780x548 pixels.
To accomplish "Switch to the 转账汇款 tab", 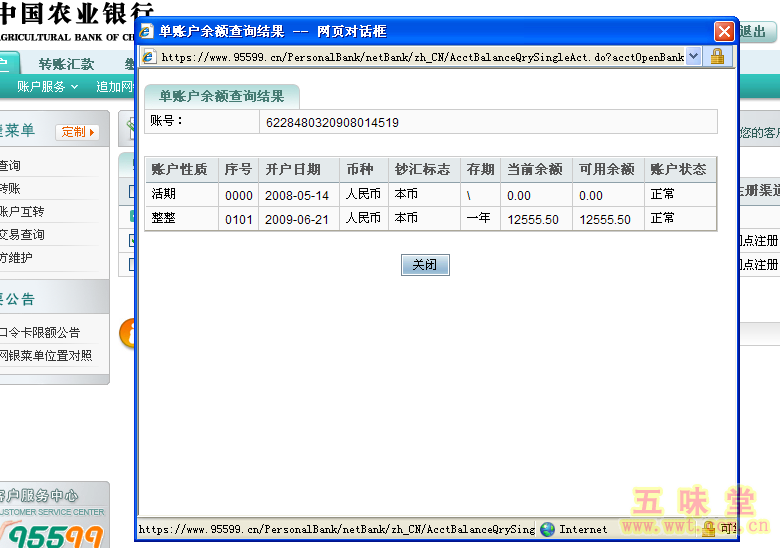I will tap(66, 64).
